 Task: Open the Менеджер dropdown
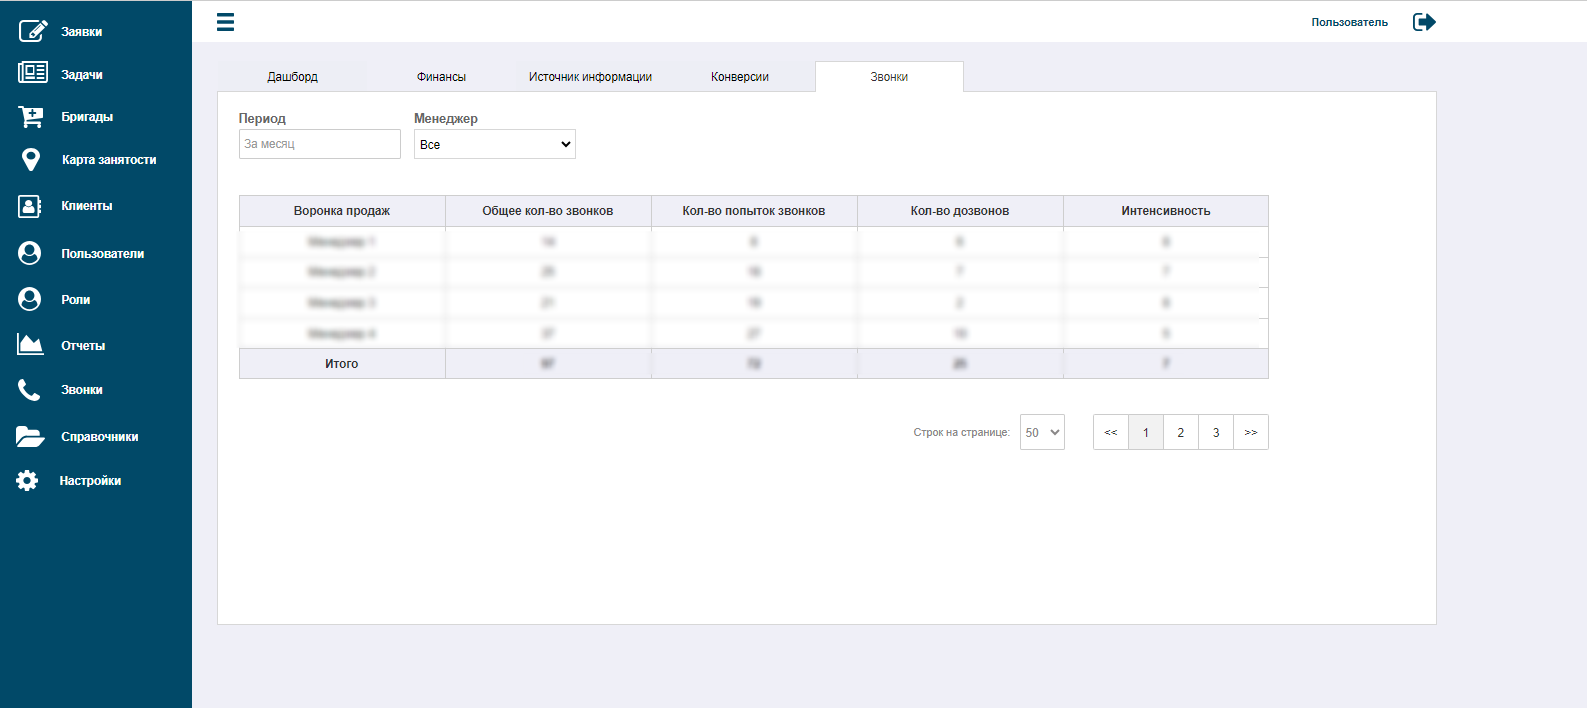pyautogui.click(x=495, y=144)
